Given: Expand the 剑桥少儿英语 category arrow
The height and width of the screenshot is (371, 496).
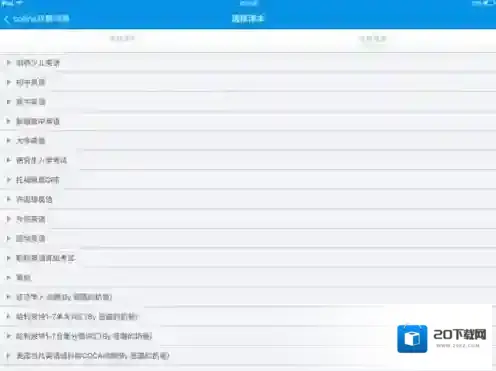Looking at the screenshot, I should click(x=9, y=63).
